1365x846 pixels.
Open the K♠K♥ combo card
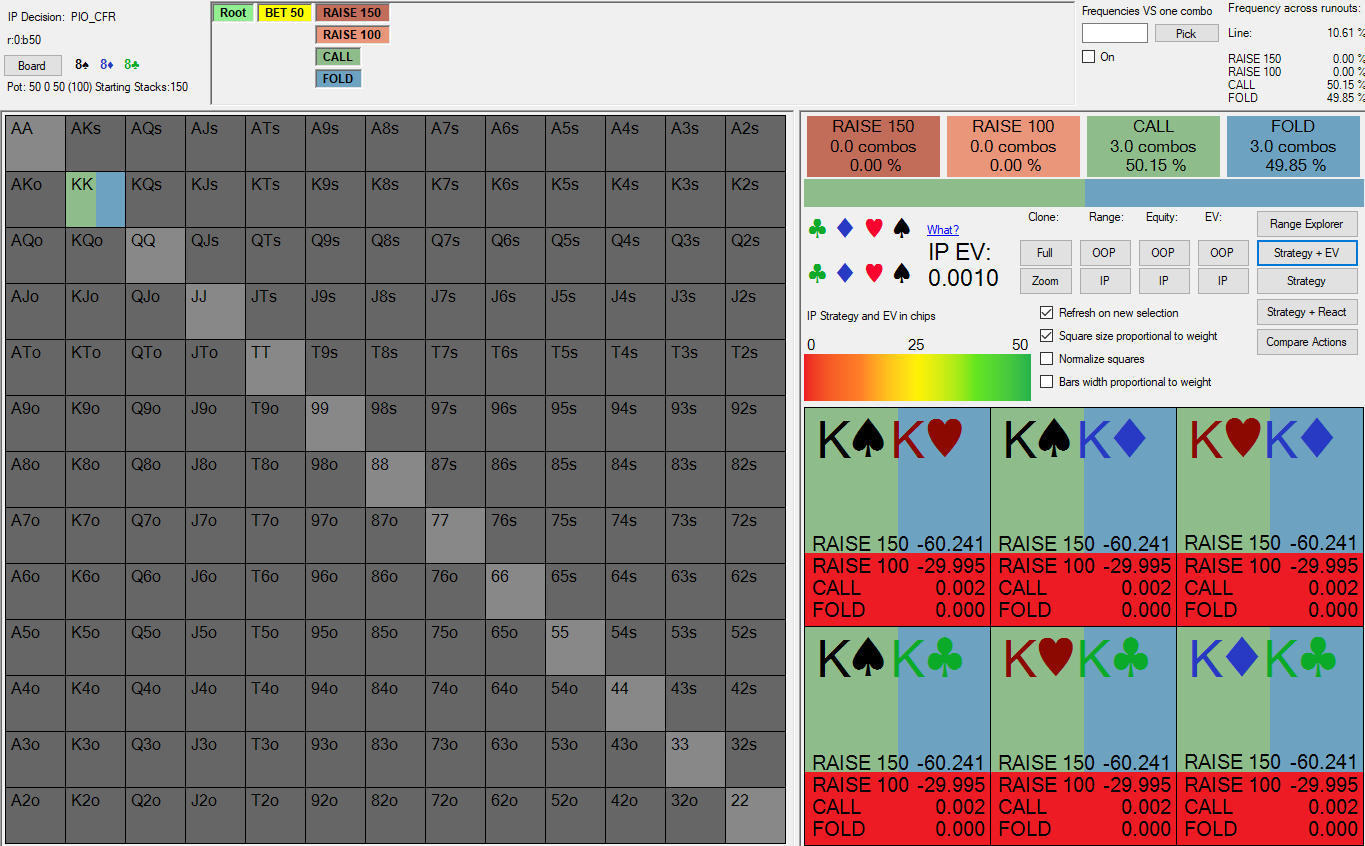(x=897, y=516)
